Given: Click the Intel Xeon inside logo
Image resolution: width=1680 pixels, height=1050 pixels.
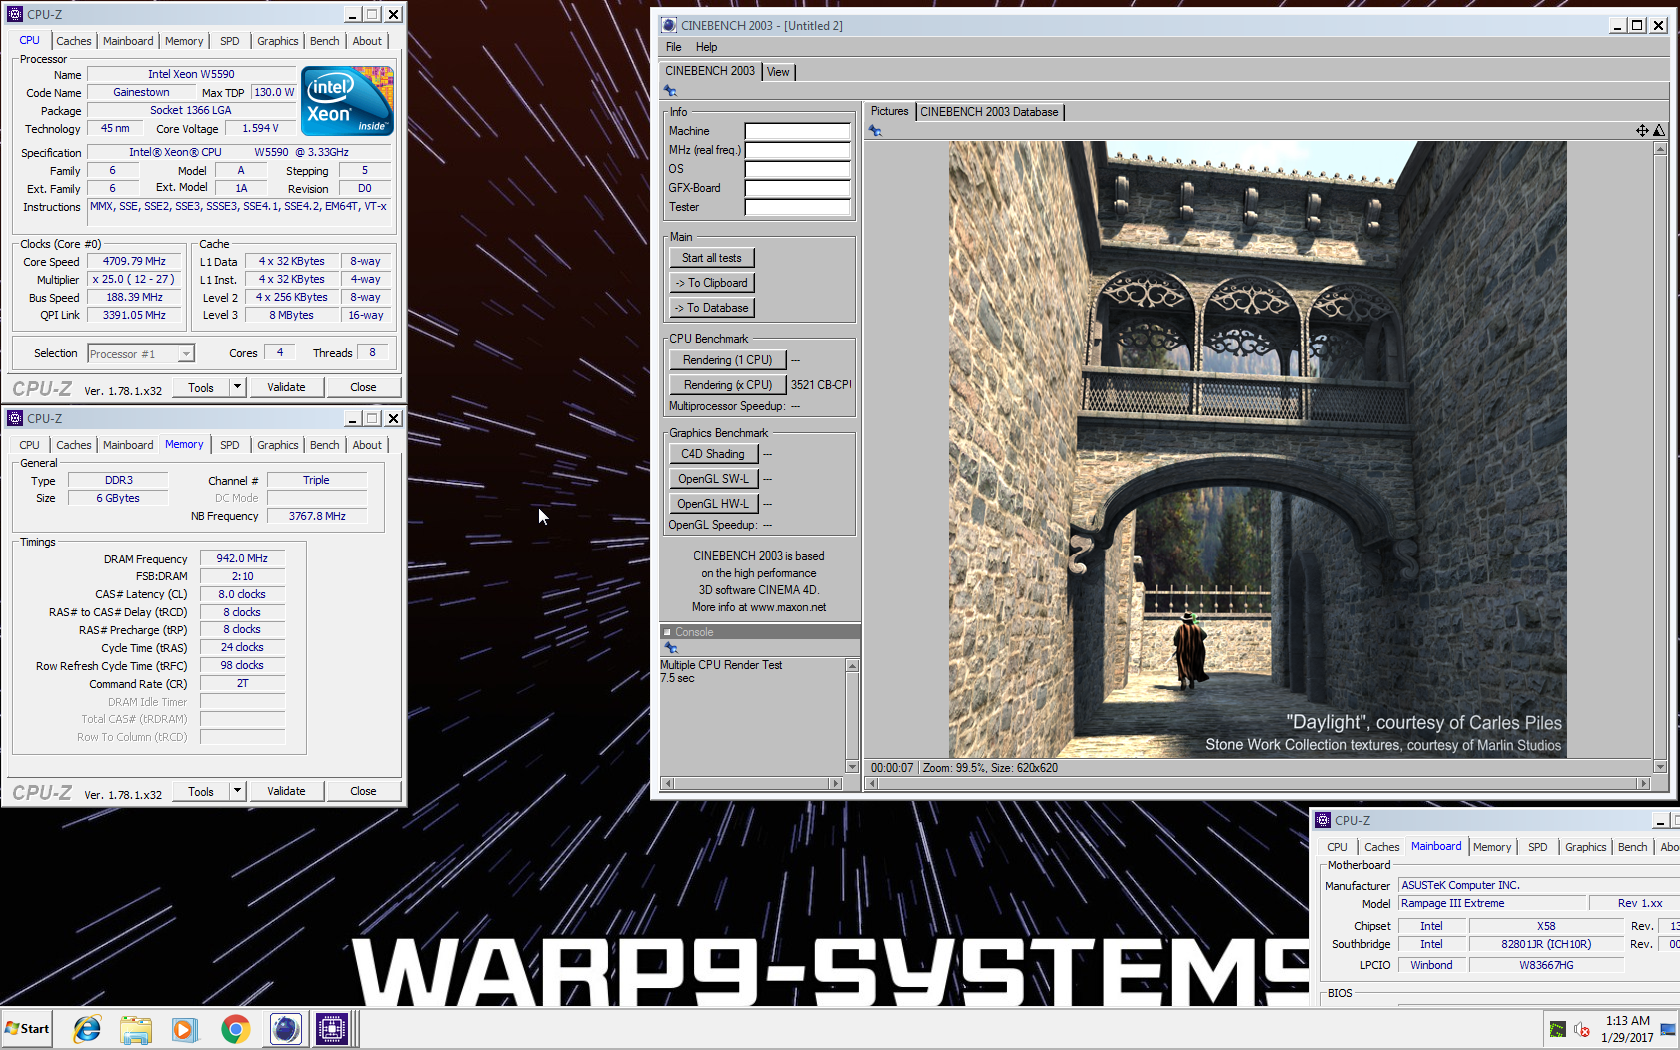Looking at the screenshot, I should point(347,101).
